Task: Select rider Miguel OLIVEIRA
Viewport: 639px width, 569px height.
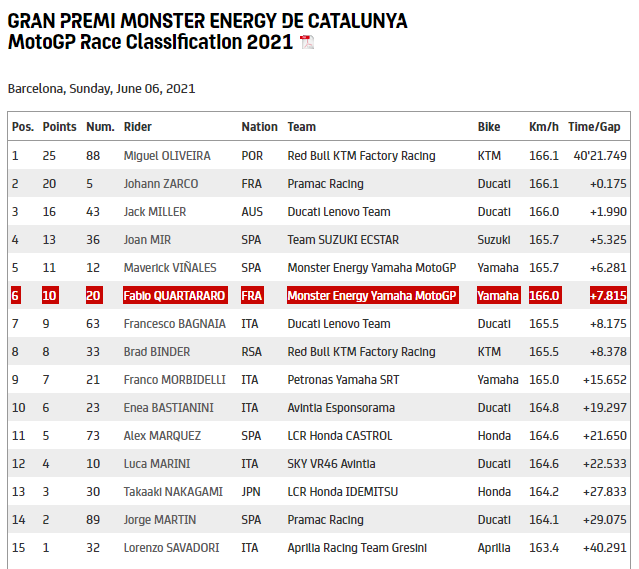Action: pos(167,156)
